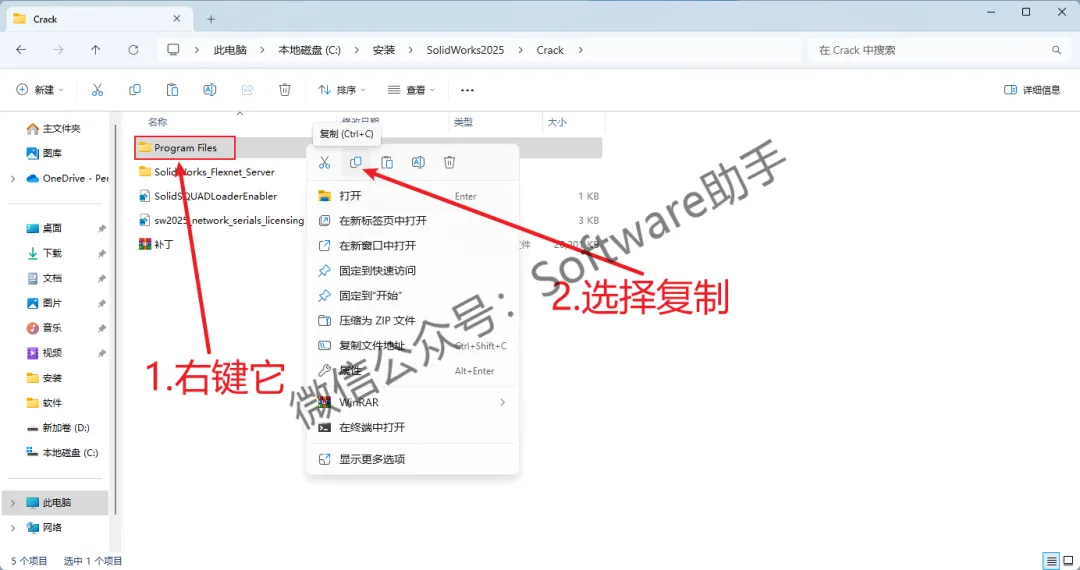Image resolution: width=1080 pixels, height=570 pixels.
Task: Select 在终端中打开 in the context menu
Action: pyautogui.click(x=413, y=427)
